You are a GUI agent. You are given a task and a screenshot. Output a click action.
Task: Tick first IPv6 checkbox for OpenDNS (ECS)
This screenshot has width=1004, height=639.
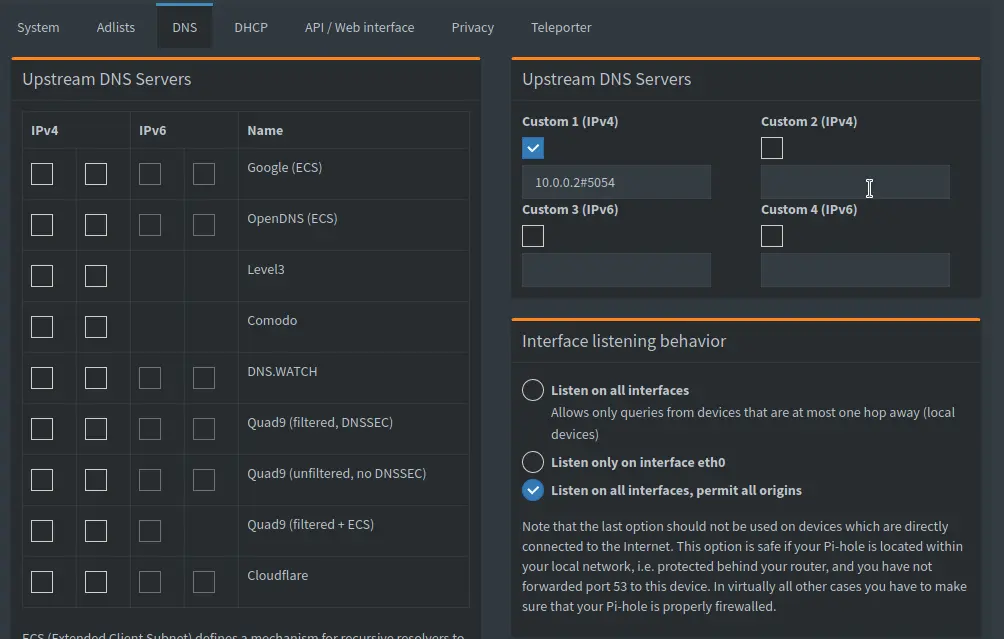pos(150,225)
